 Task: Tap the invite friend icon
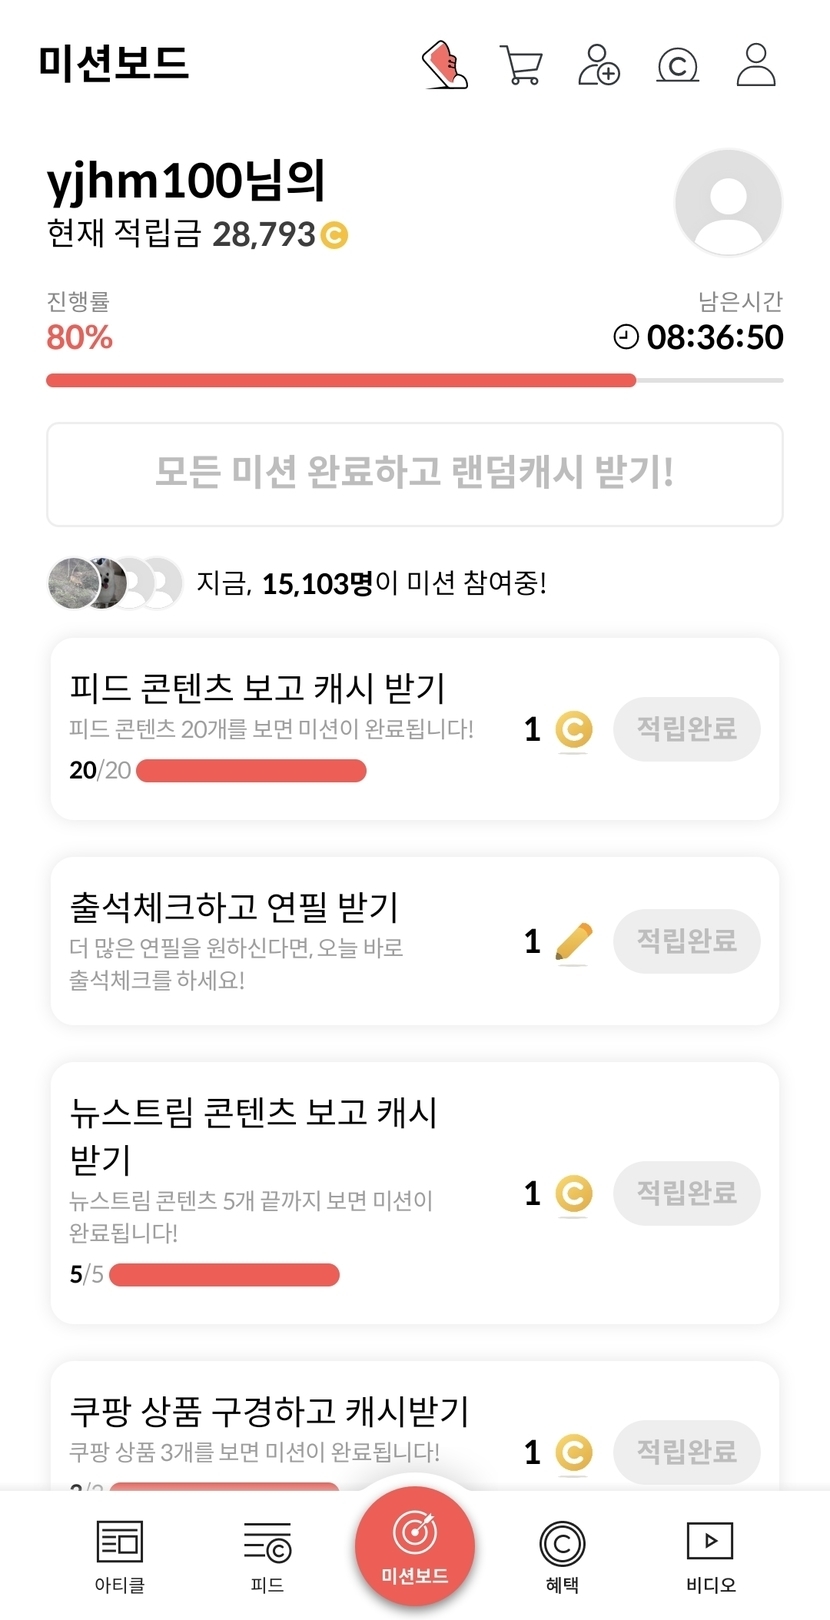(x=599, y=65)
